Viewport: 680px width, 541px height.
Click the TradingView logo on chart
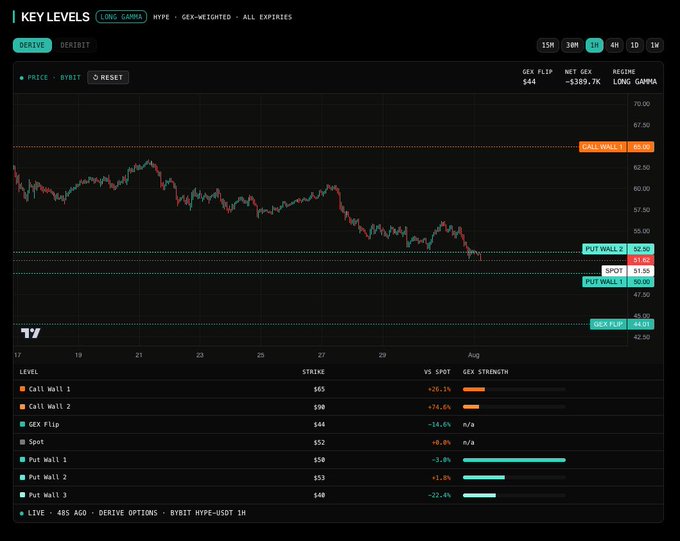pos(30,333)
